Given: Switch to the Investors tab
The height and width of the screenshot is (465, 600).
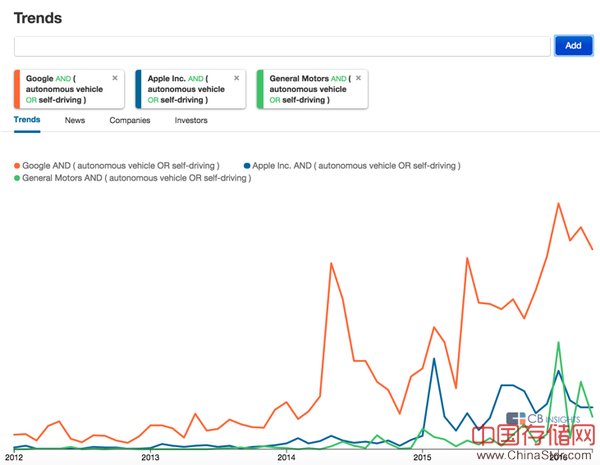Looking at the screenshot, I should pyautogui.click(x=191, y=120).
